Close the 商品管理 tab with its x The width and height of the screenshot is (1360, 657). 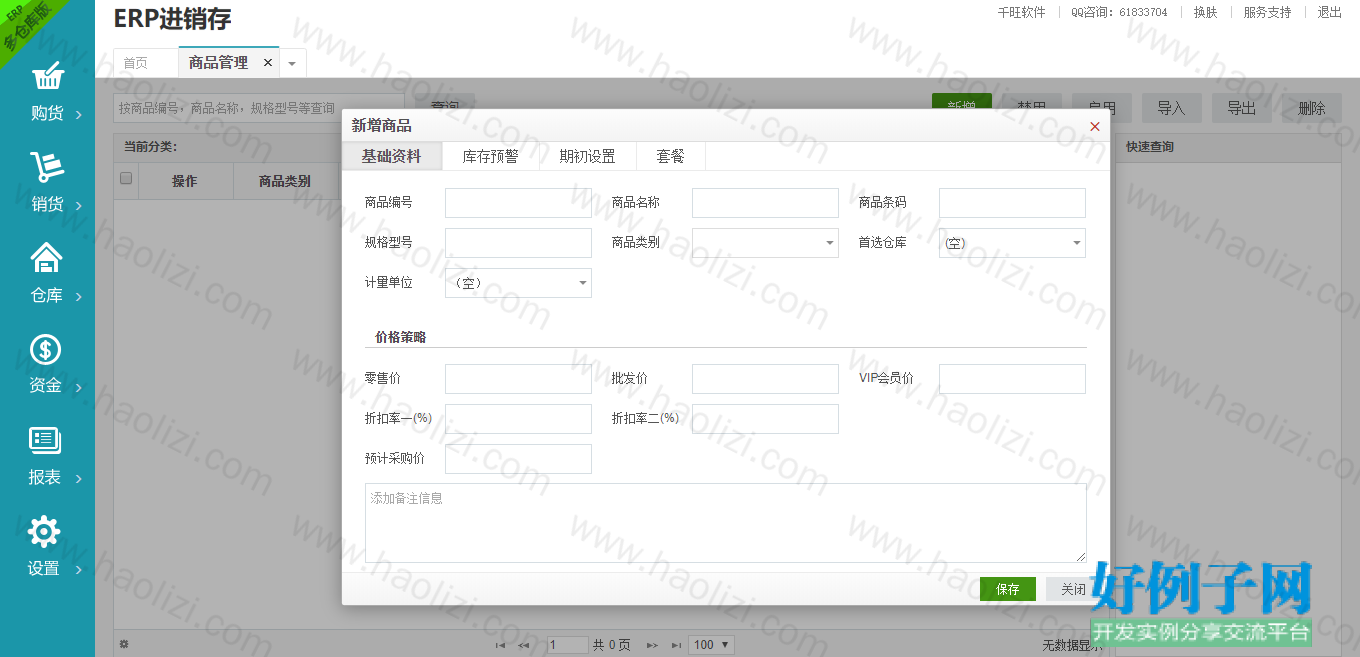point(267,62)
